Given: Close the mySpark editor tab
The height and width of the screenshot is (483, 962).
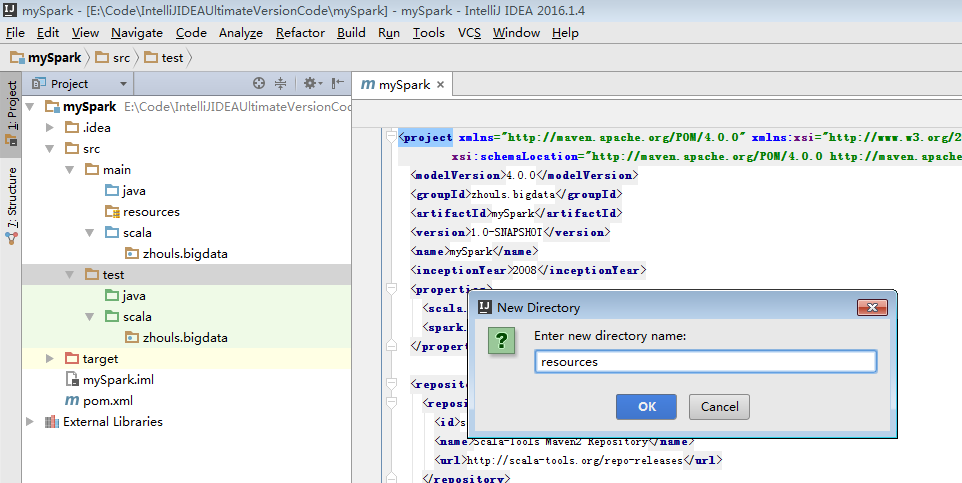Looking at the screenshot, I should point(440,85).
